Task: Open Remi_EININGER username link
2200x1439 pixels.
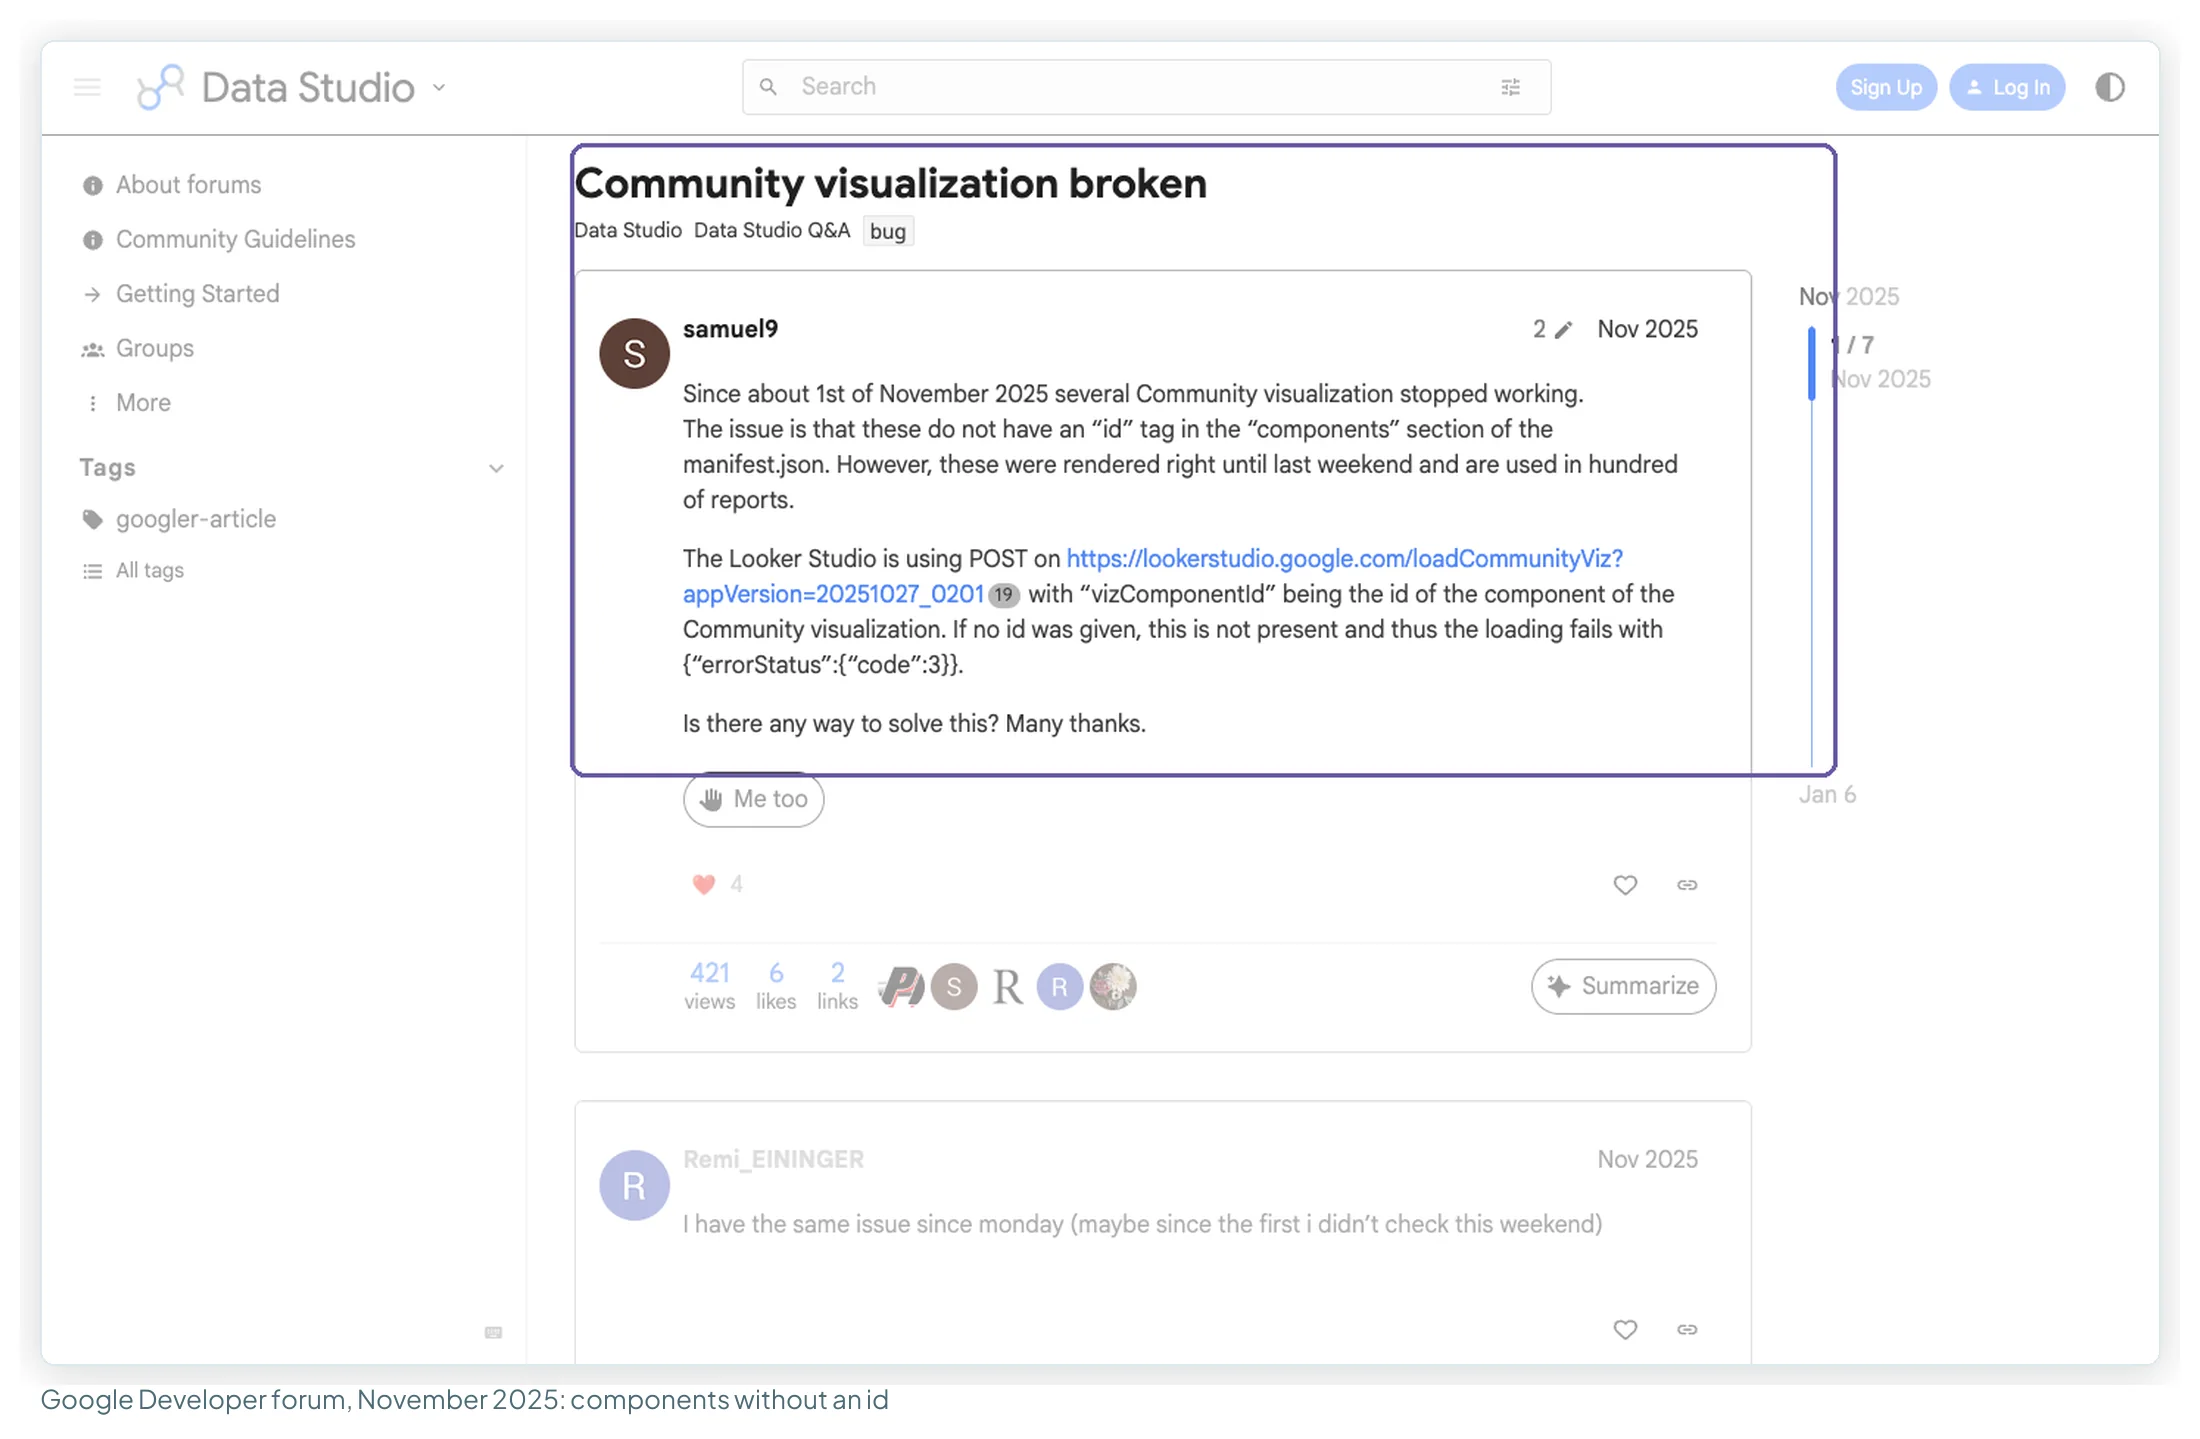Action: [773, 1159]
